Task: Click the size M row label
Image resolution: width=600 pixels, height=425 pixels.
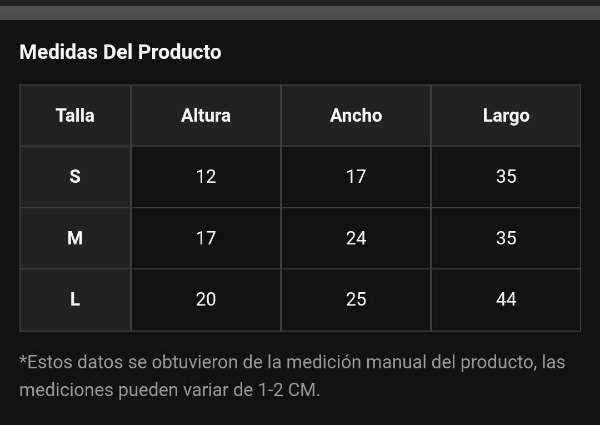Action: pos(75,238)
